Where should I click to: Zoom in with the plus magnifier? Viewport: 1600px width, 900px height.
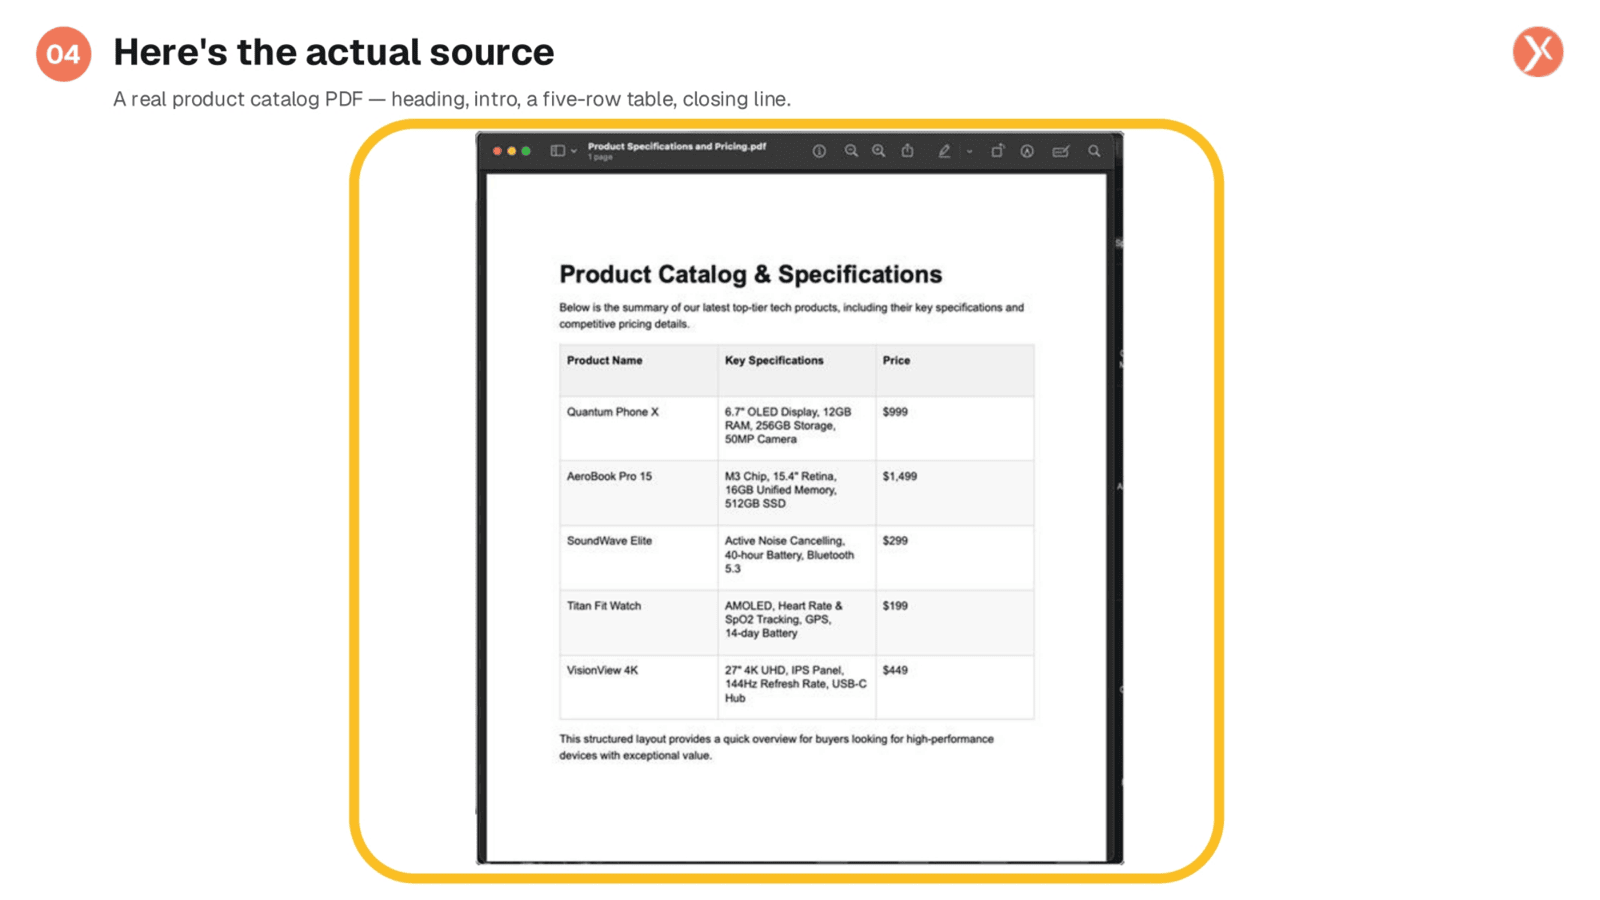coord(879,151)
